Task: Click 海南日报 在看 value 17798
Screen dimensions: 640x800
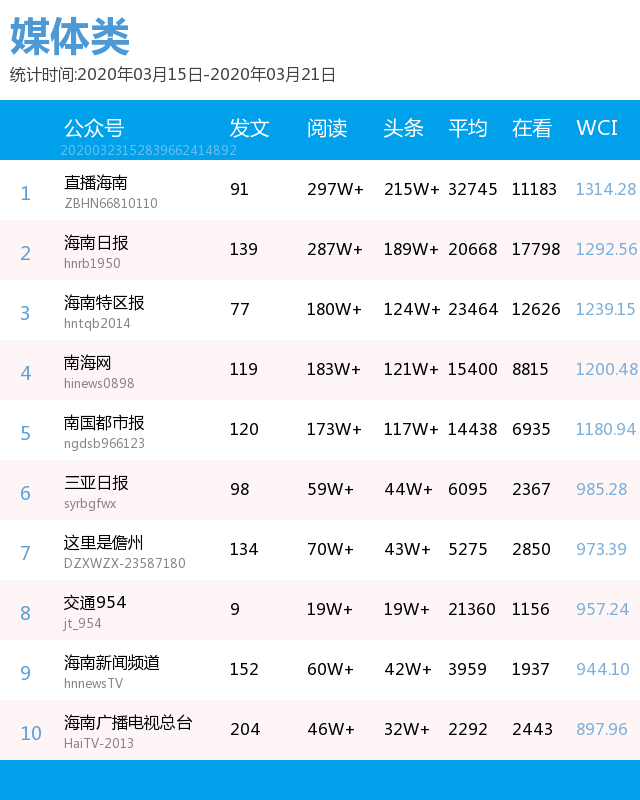Action: [x=536, y=249]
